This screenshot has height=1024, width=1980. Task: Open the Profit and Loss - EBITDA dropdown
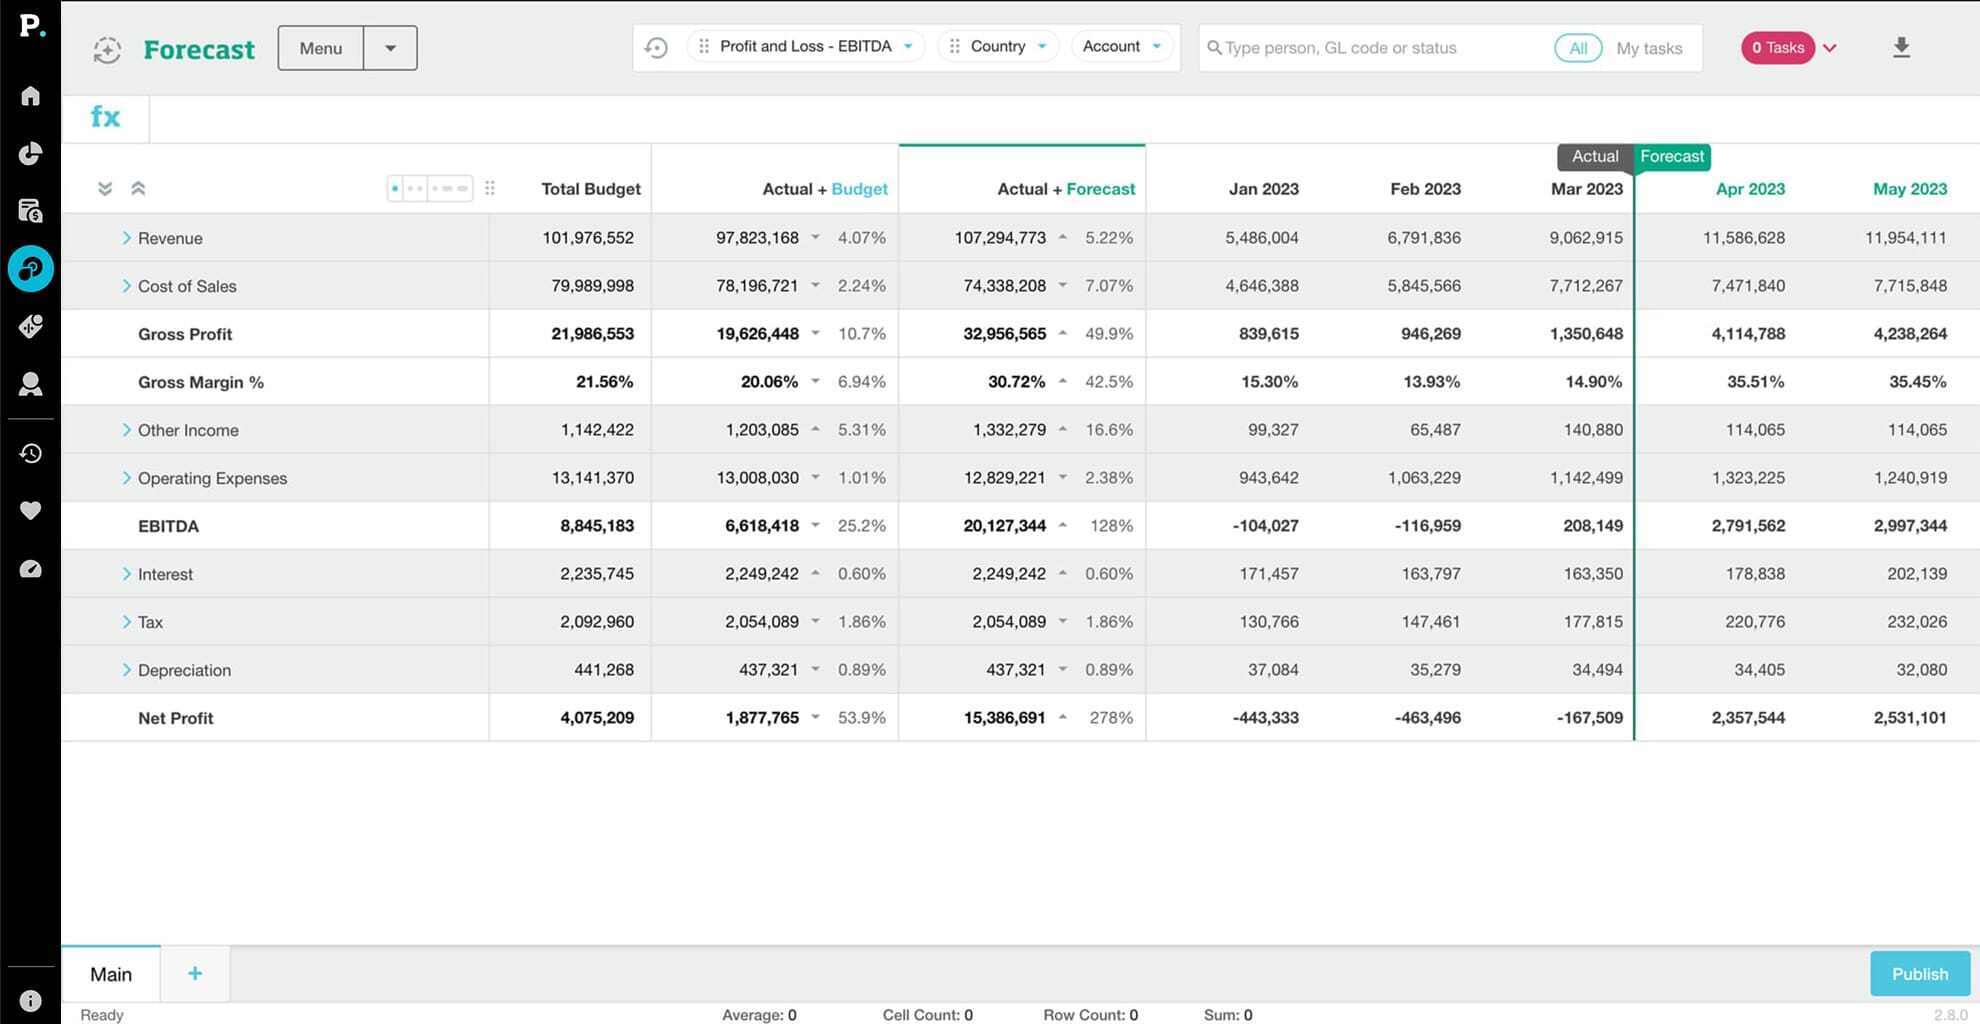point(806,47)
